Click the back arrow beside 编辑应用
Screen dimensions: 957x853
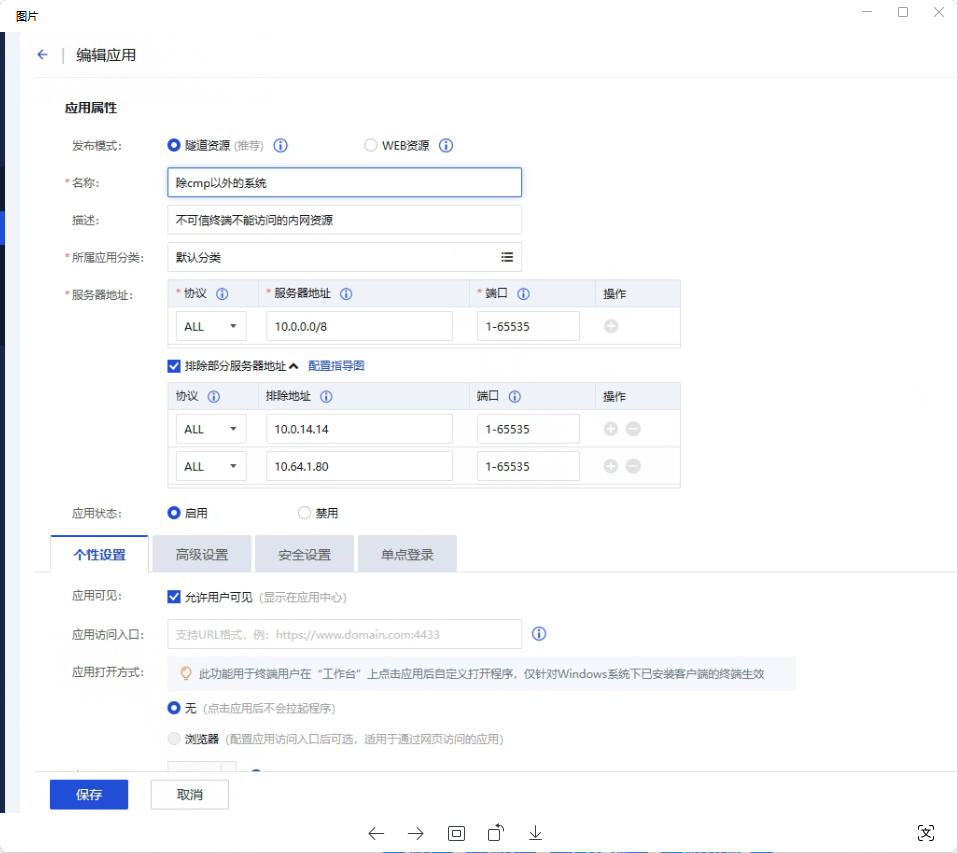[x=42, y=55]
